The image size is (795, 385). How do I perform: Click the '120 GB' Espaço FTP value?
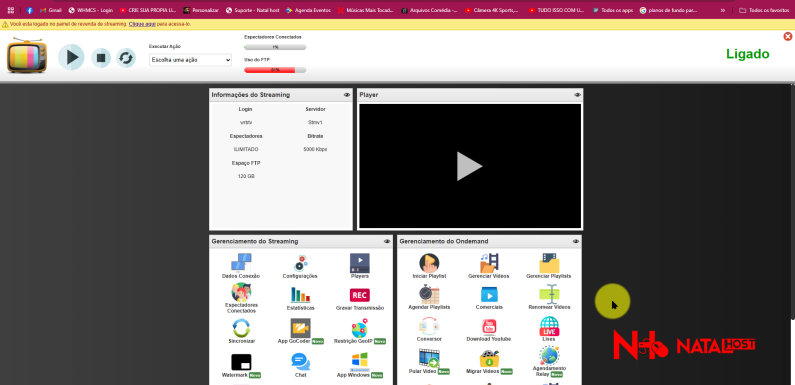click(246, 177)
